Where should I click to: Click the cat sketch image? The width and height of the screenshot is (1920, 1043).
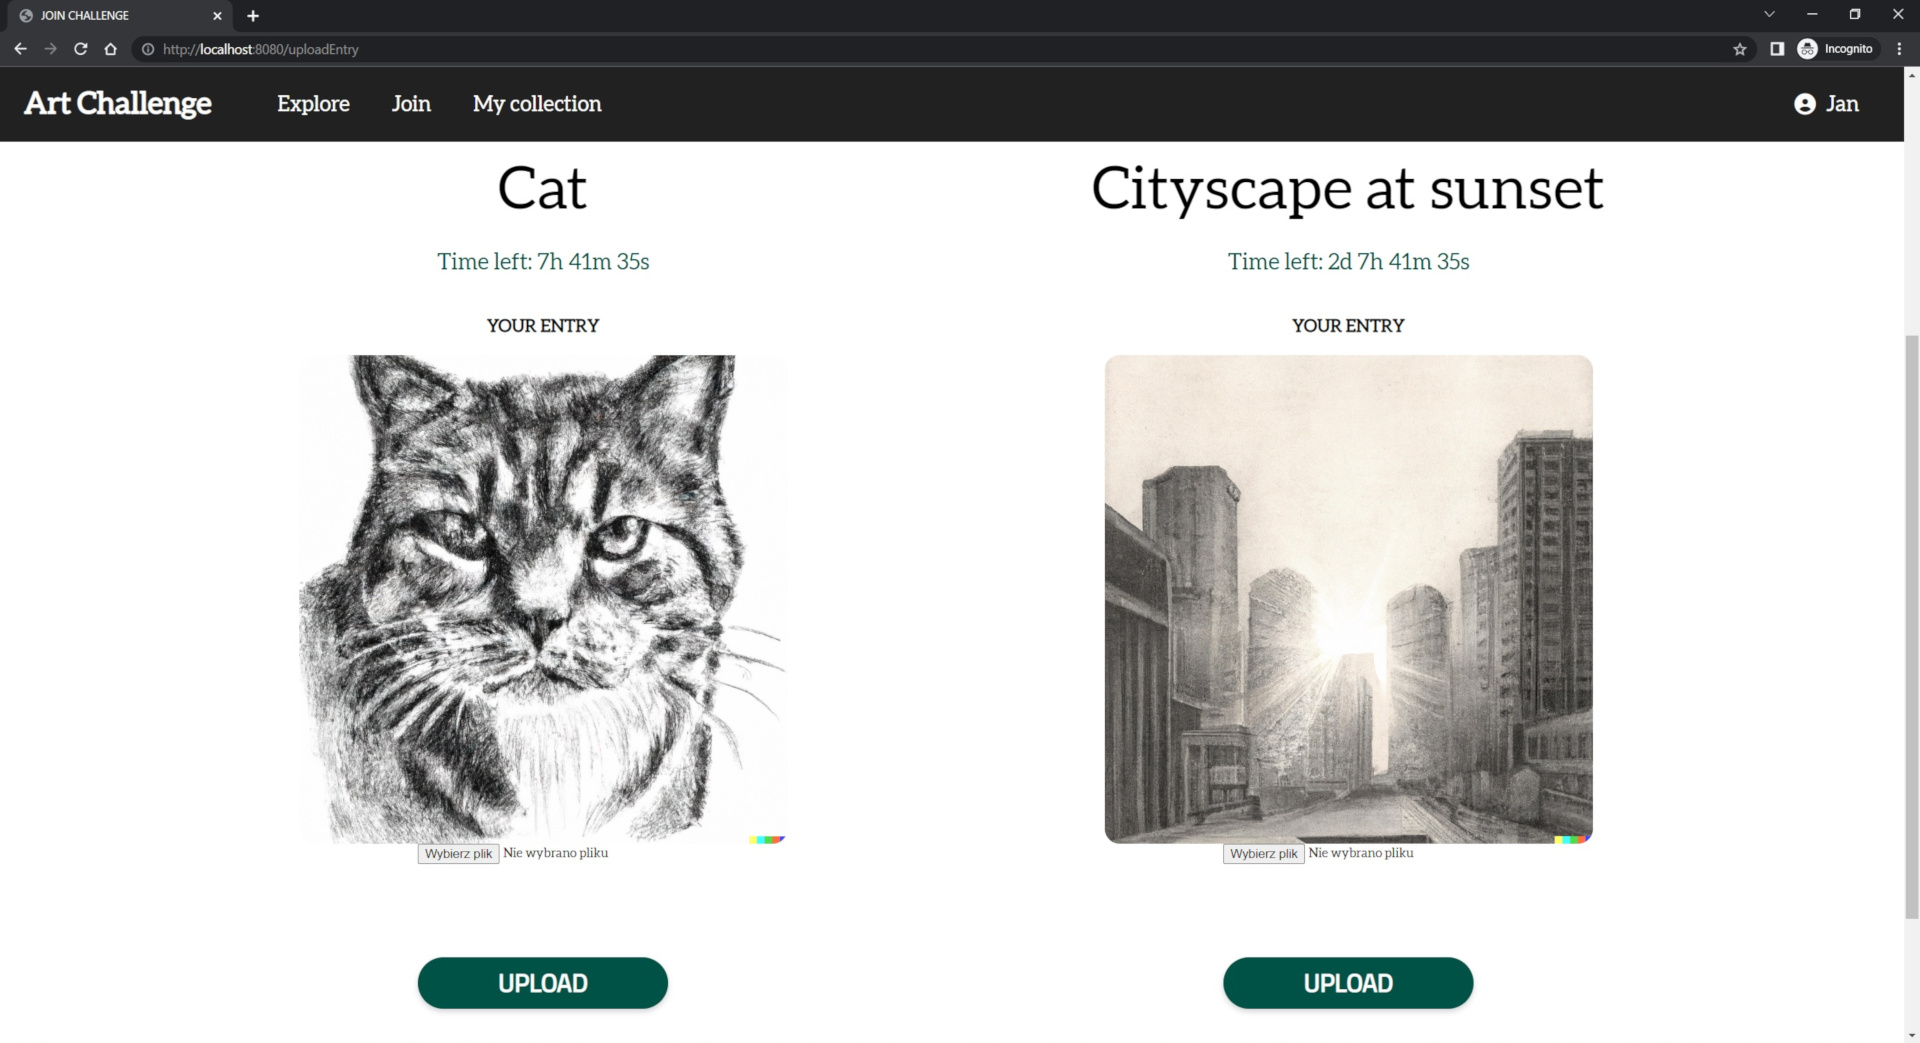tap(543, 599)
